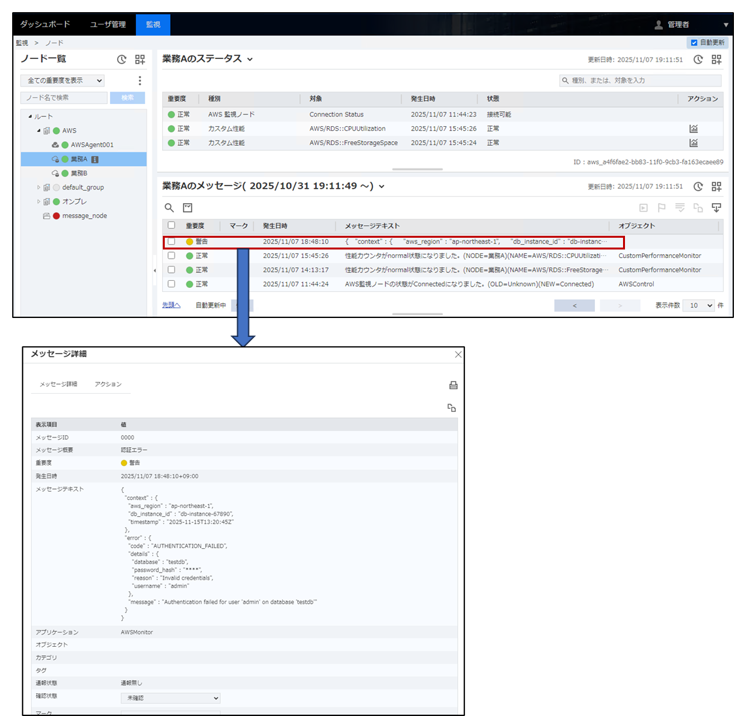Open the 確認状態 未確認 dropdown
This screenshot has width=751, height=725.
[170, 698]
